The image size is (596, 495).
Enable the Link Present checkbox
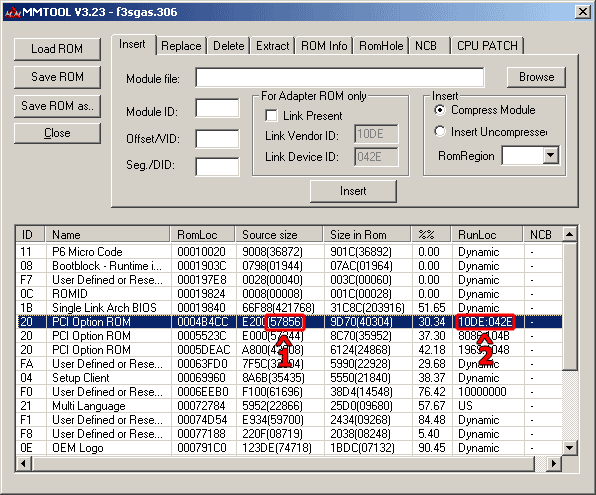point(271,116)
